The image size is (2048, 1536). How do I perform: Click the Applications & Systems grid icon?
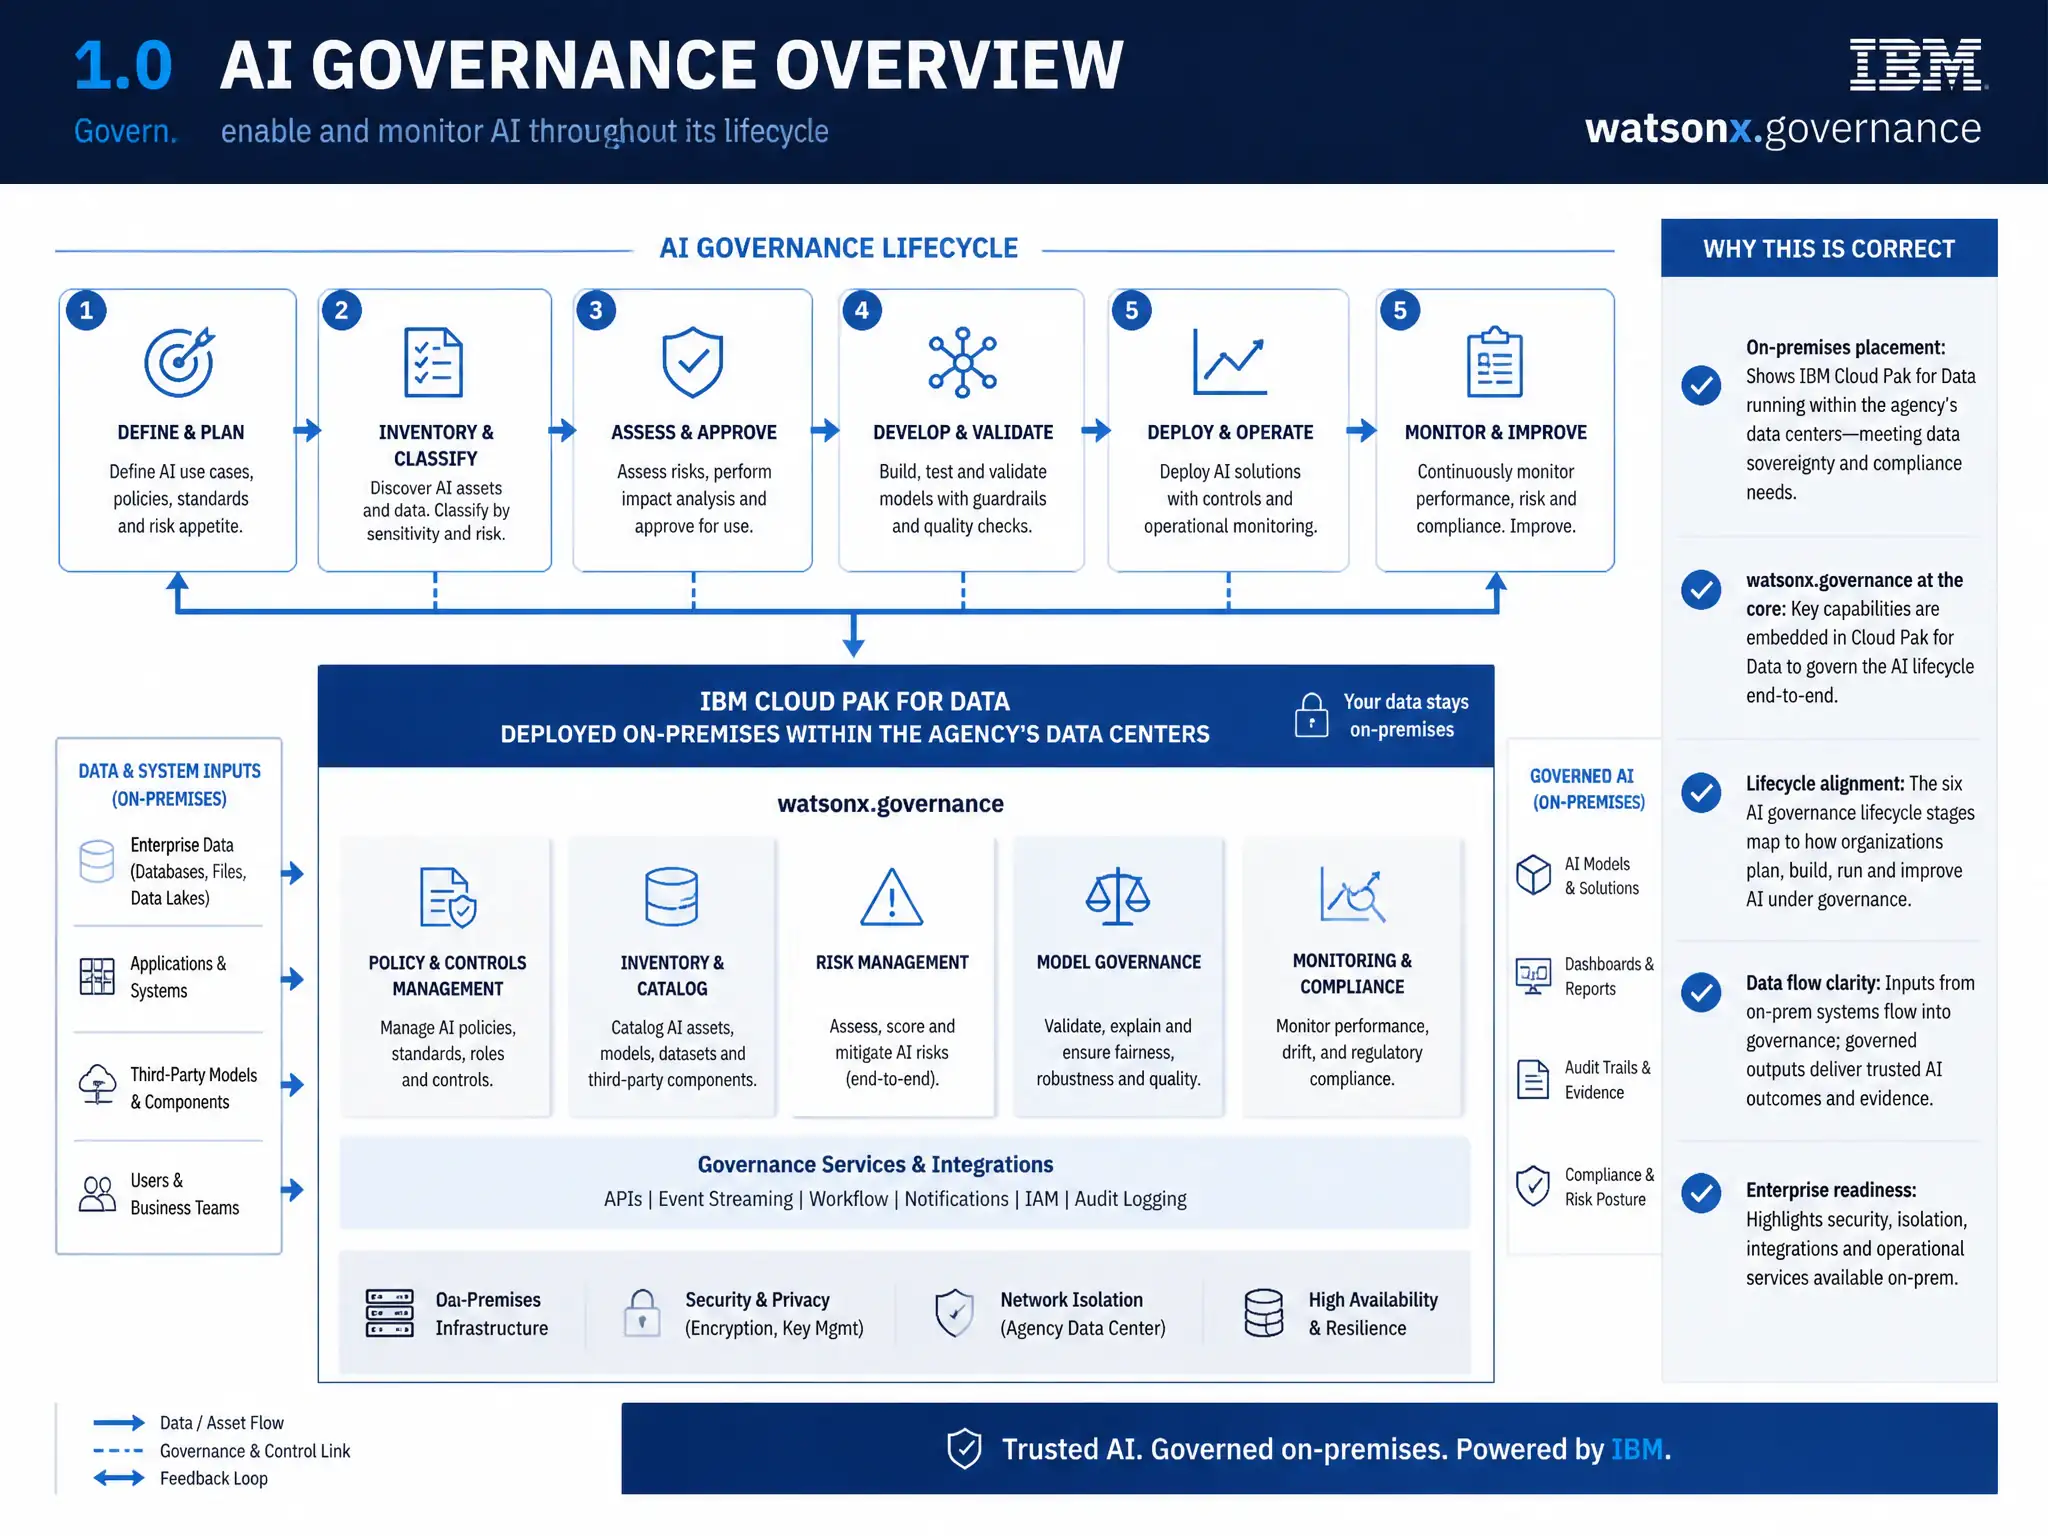[x=97, y=976]
